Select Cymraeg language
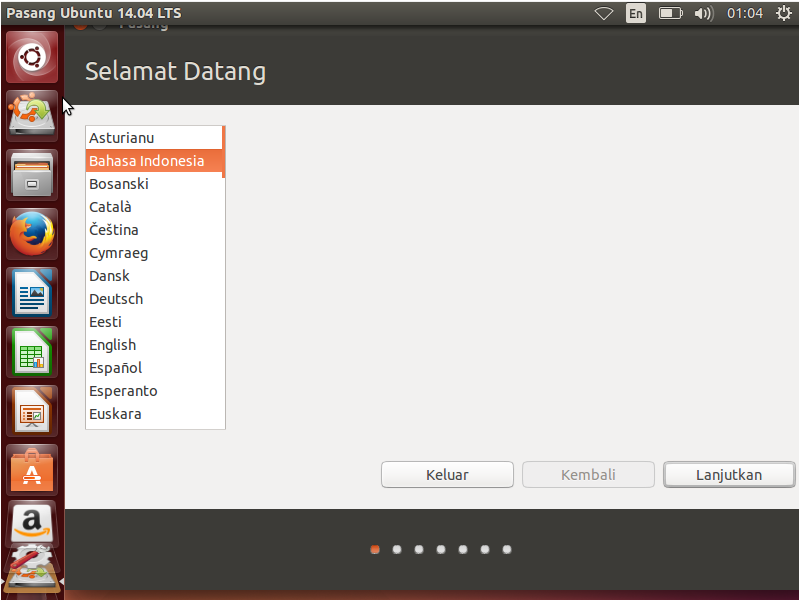The width and height of the screenshot is (800, 601). coord(154,253)
